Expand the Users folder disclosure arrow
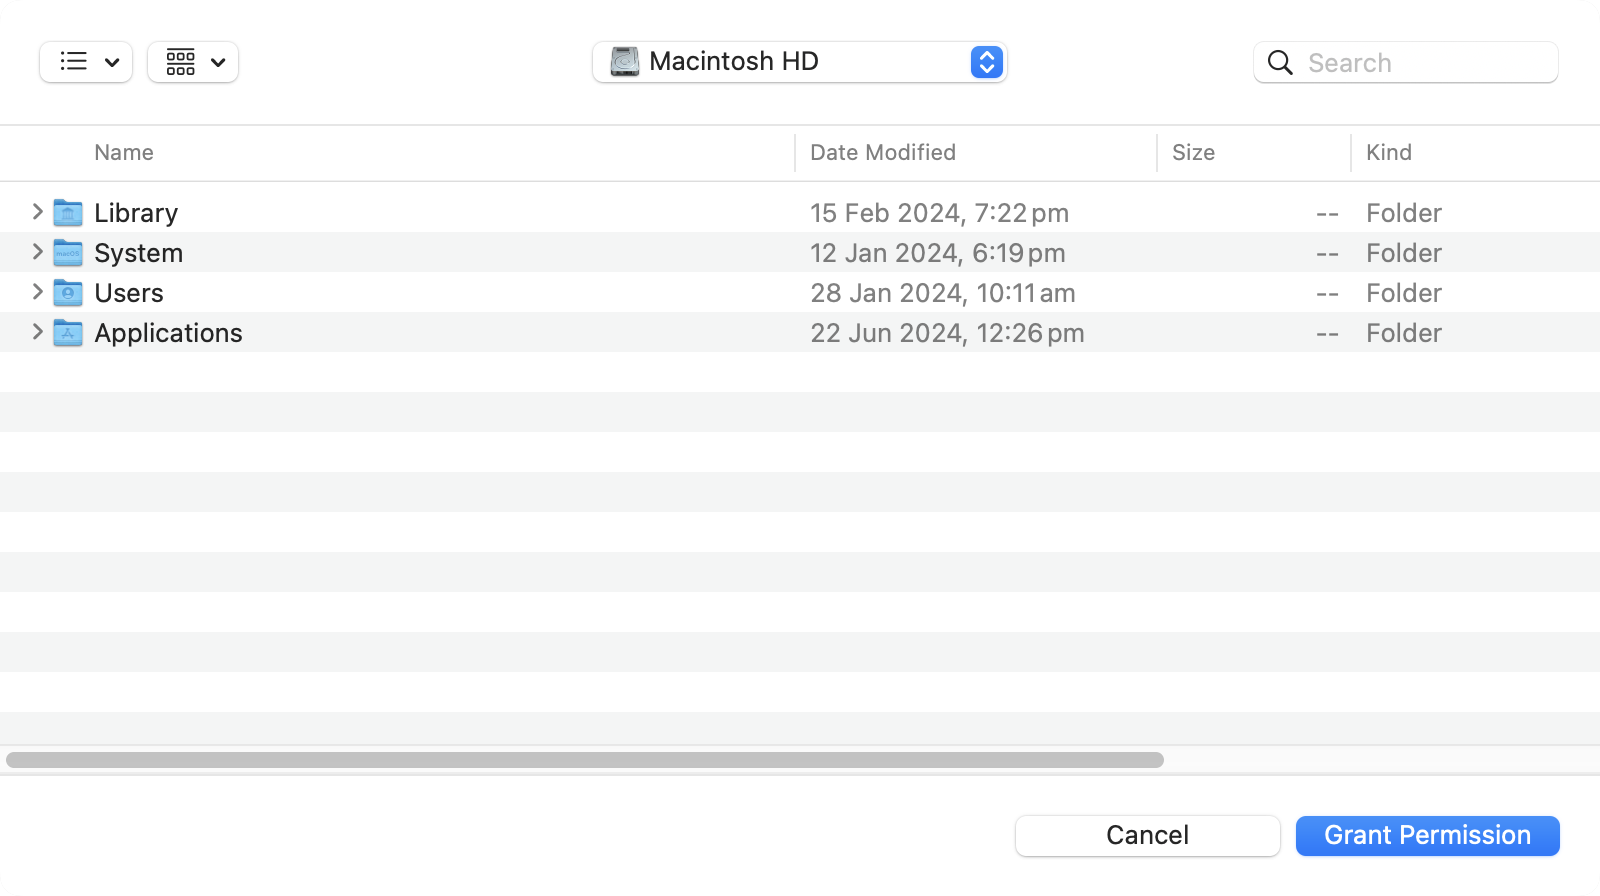Viewport: 1600px width, 896px height. coord(37,292)
